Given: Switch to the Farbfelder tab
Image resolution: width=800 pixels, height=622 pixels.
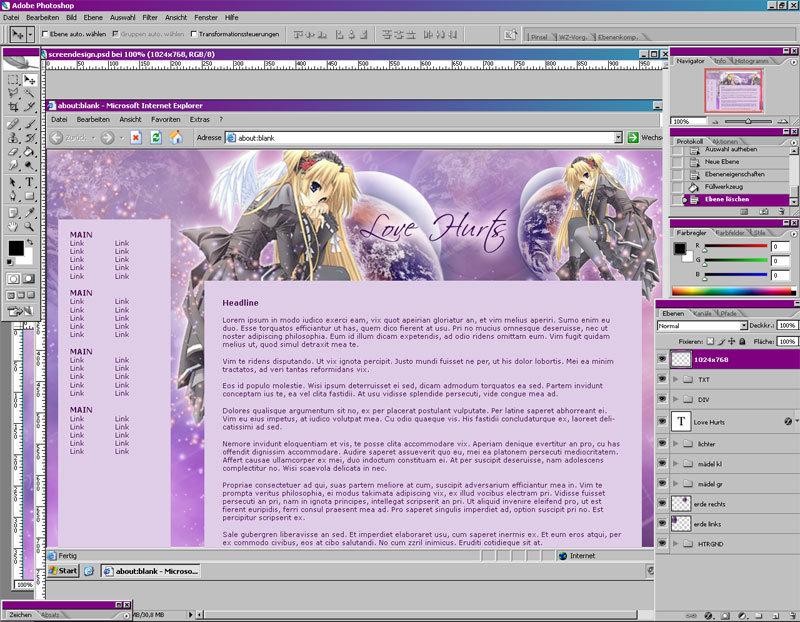Looking at the screenshot, I should 730,233.
